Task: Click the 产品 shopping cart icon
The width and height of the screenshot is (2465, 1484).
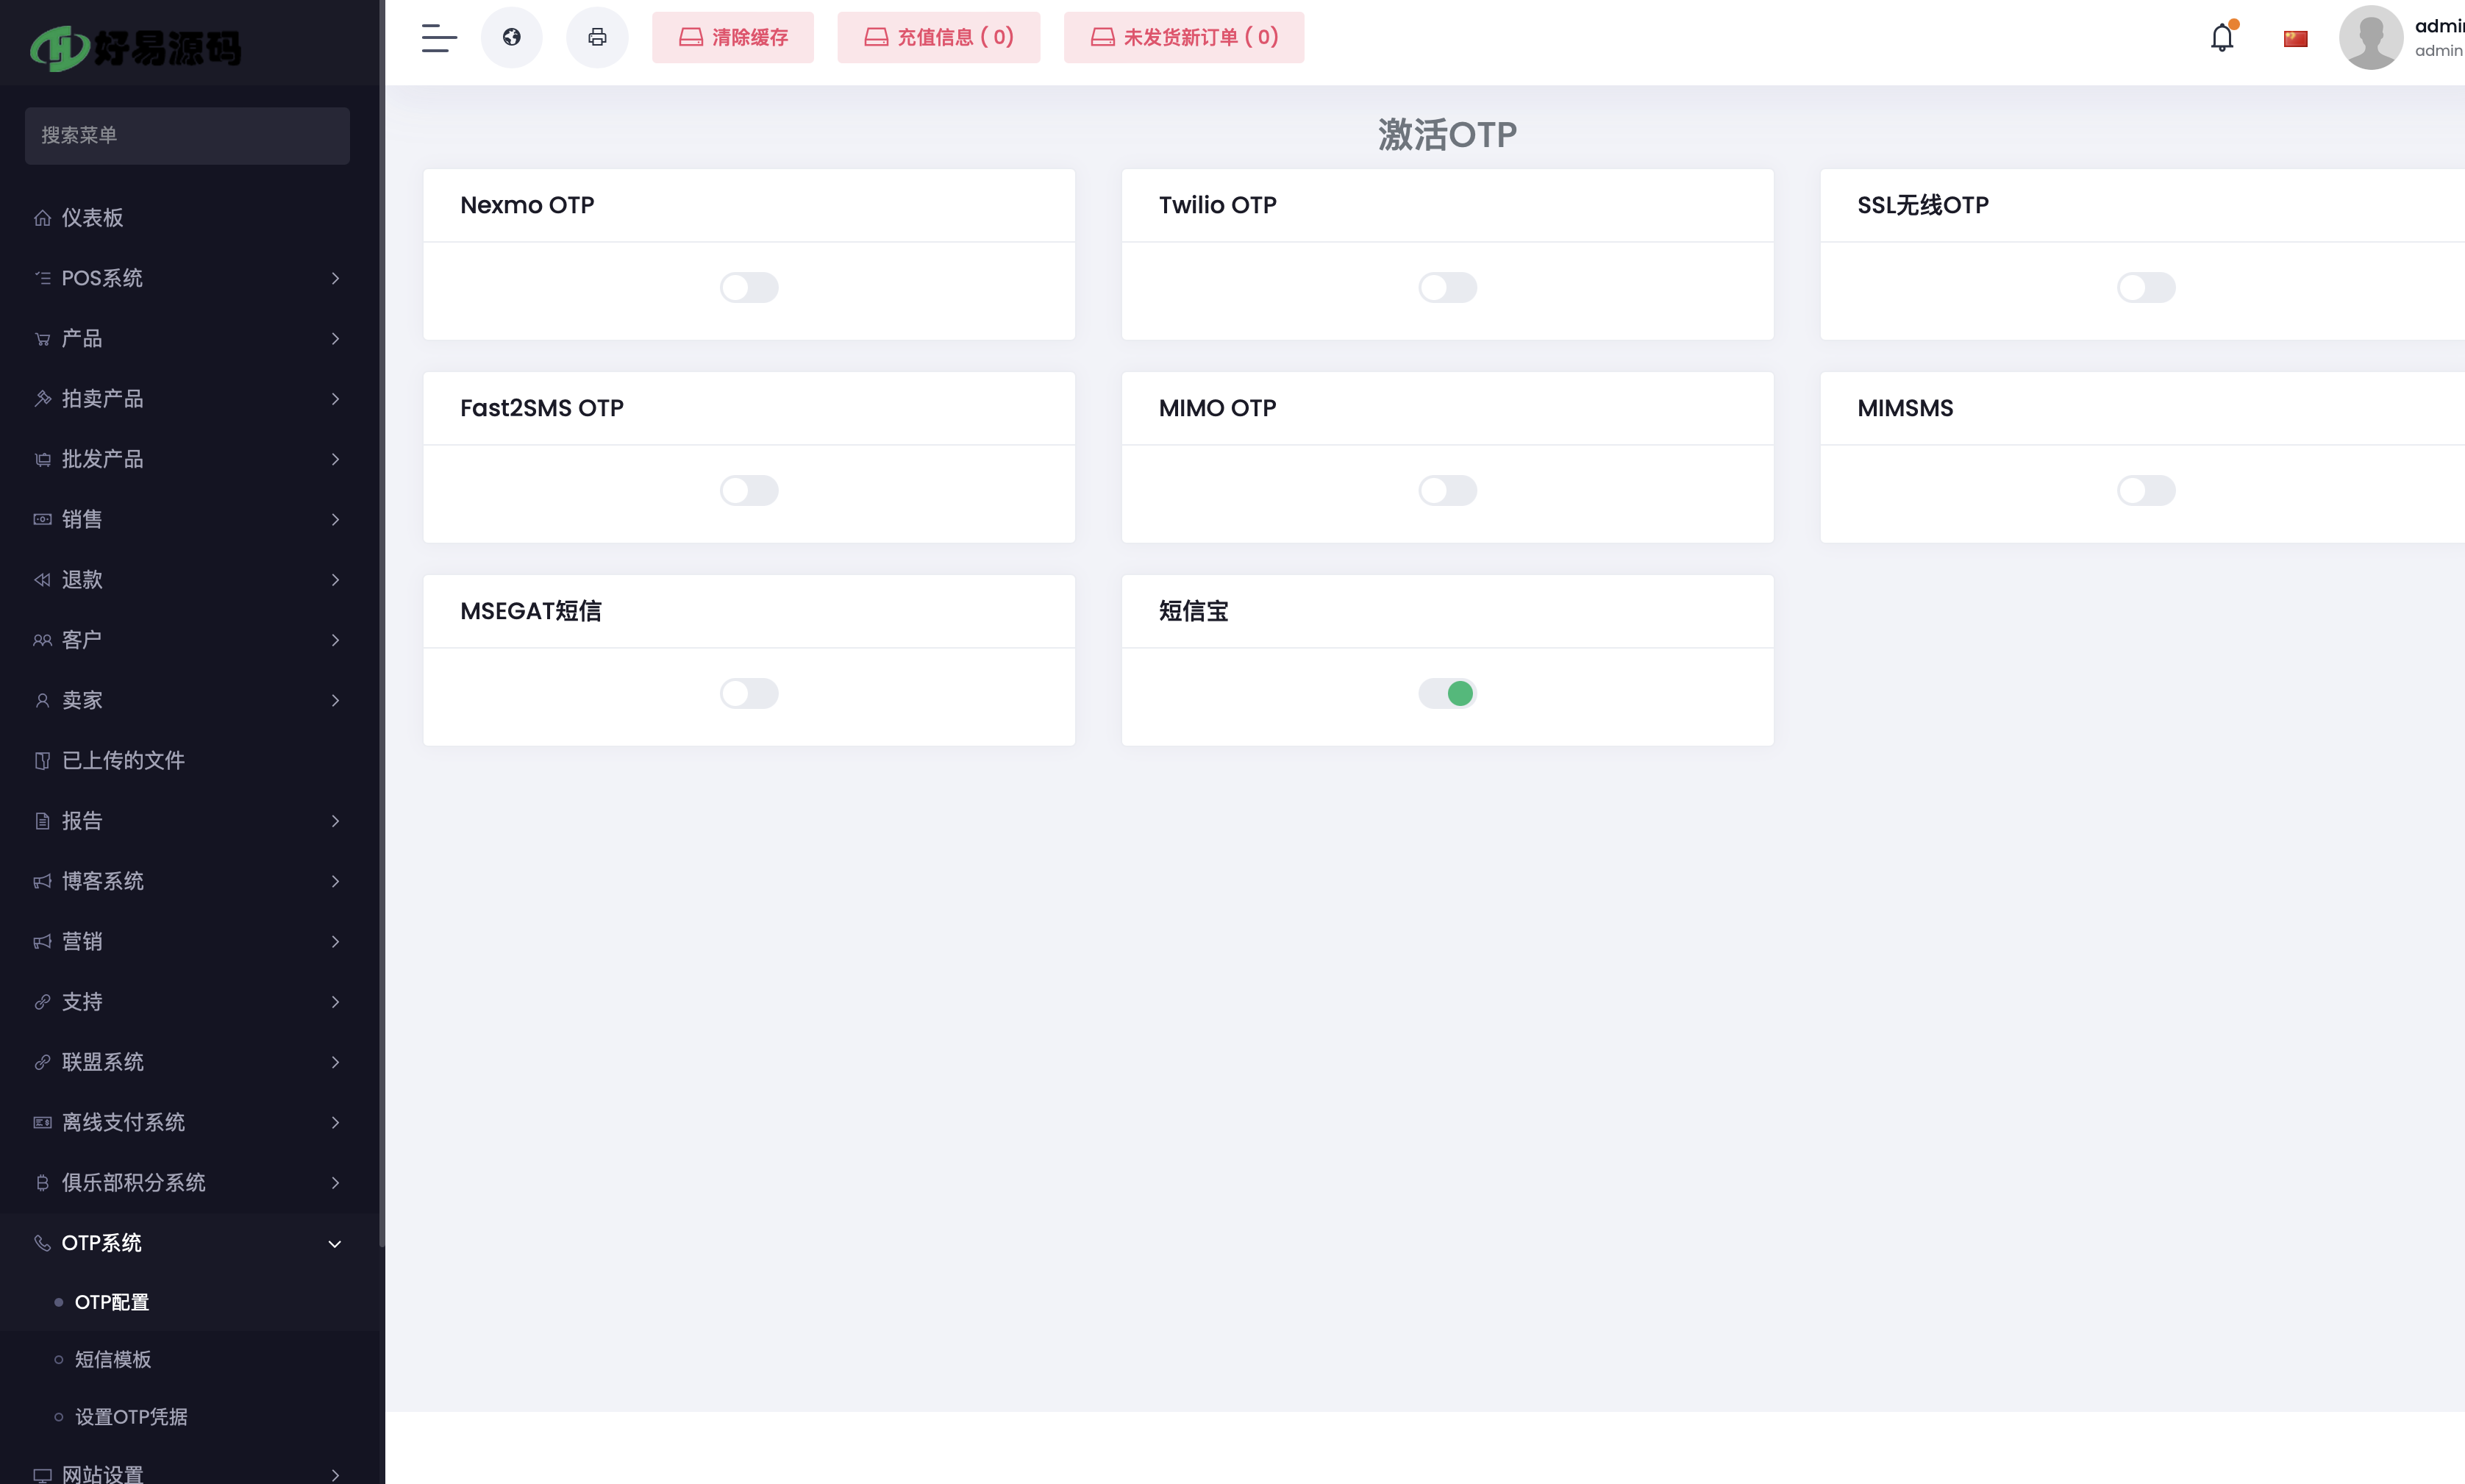Action: point(42,339)
